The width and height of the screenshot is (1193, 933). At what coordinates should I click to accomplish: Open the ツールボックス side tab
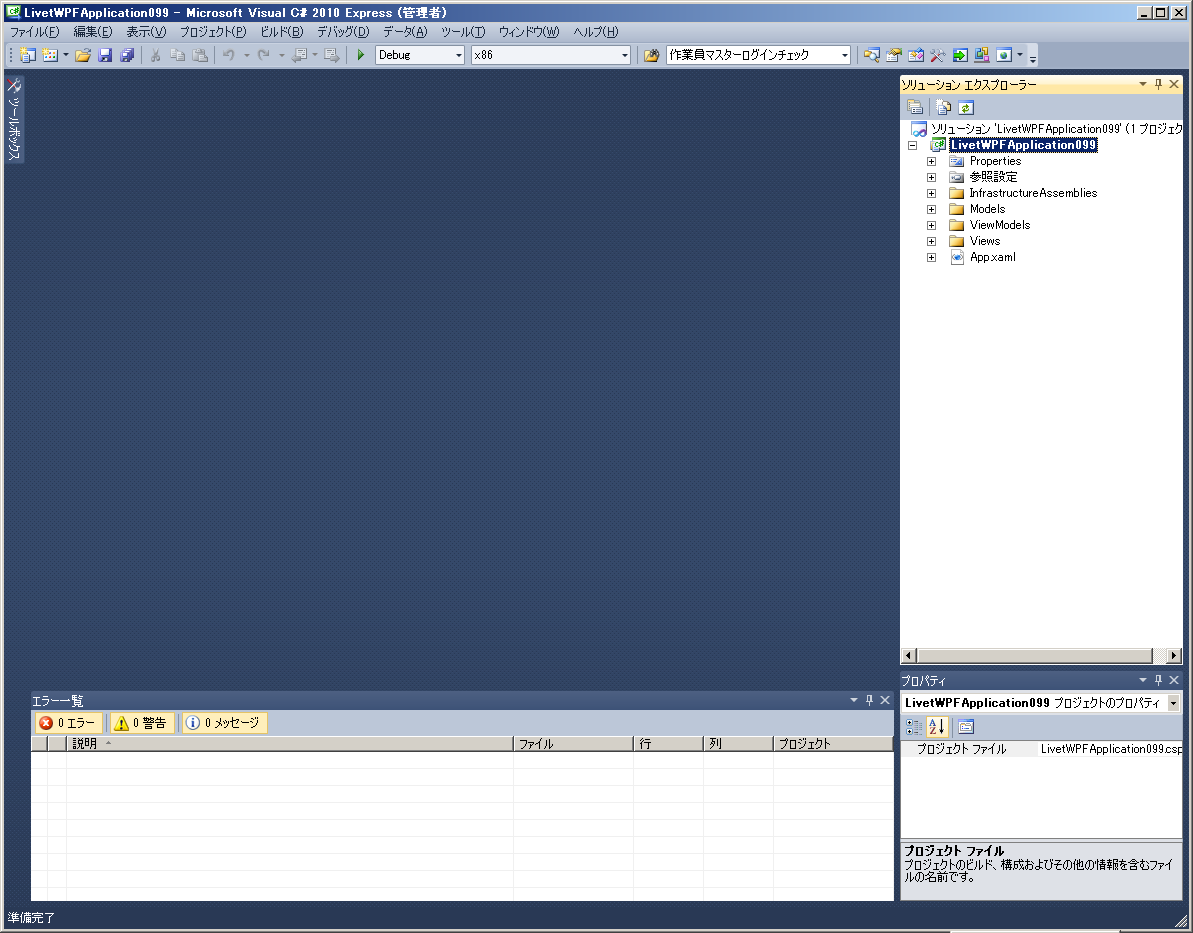(x=14, y=119)
